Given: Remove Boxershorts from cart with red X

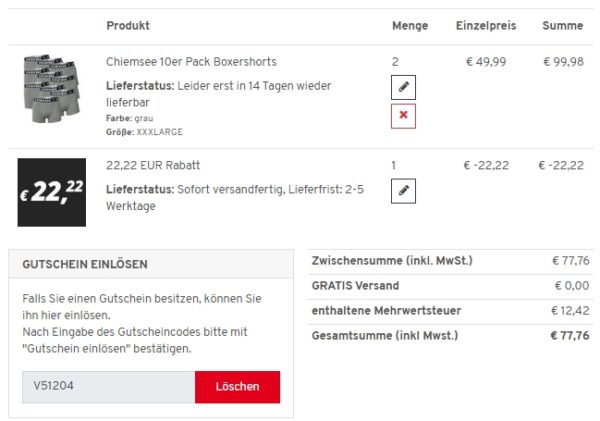Looking at the screenshot, I should (403, 116).
